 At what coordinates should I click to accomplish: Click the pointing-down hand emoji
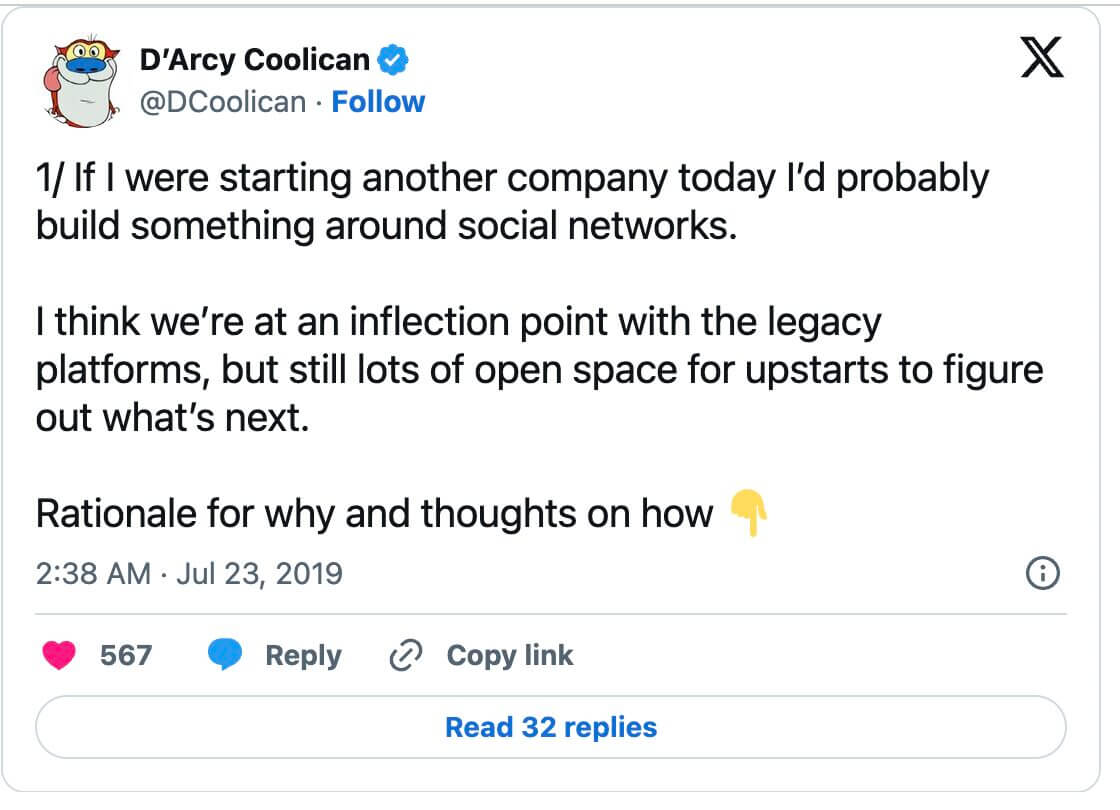[747, 513]
